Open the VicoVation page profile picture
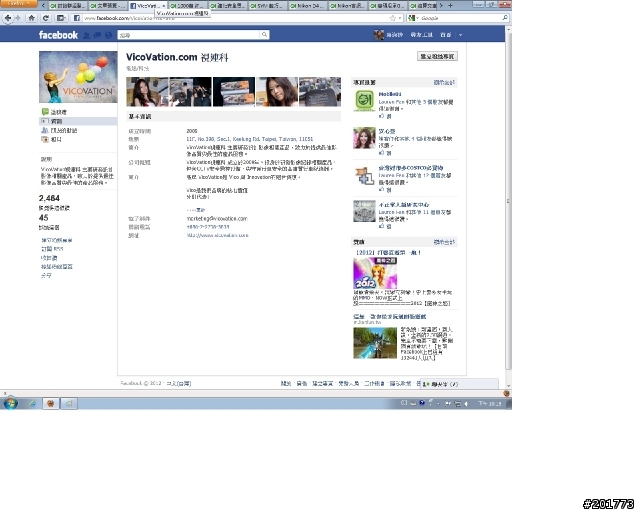This screenshot has width=640, height=512. coord(78,77)
